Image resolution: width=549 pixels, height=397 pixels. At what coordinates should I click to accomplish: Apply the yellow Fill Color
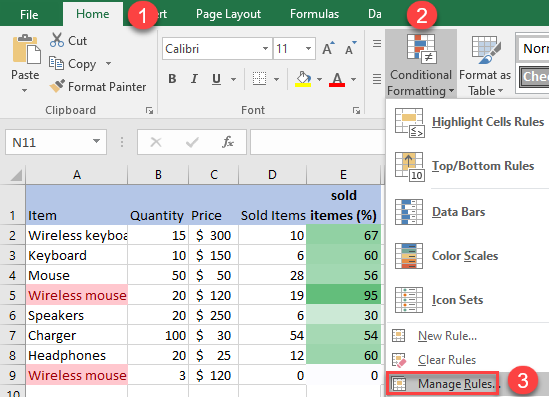point(303,79)
